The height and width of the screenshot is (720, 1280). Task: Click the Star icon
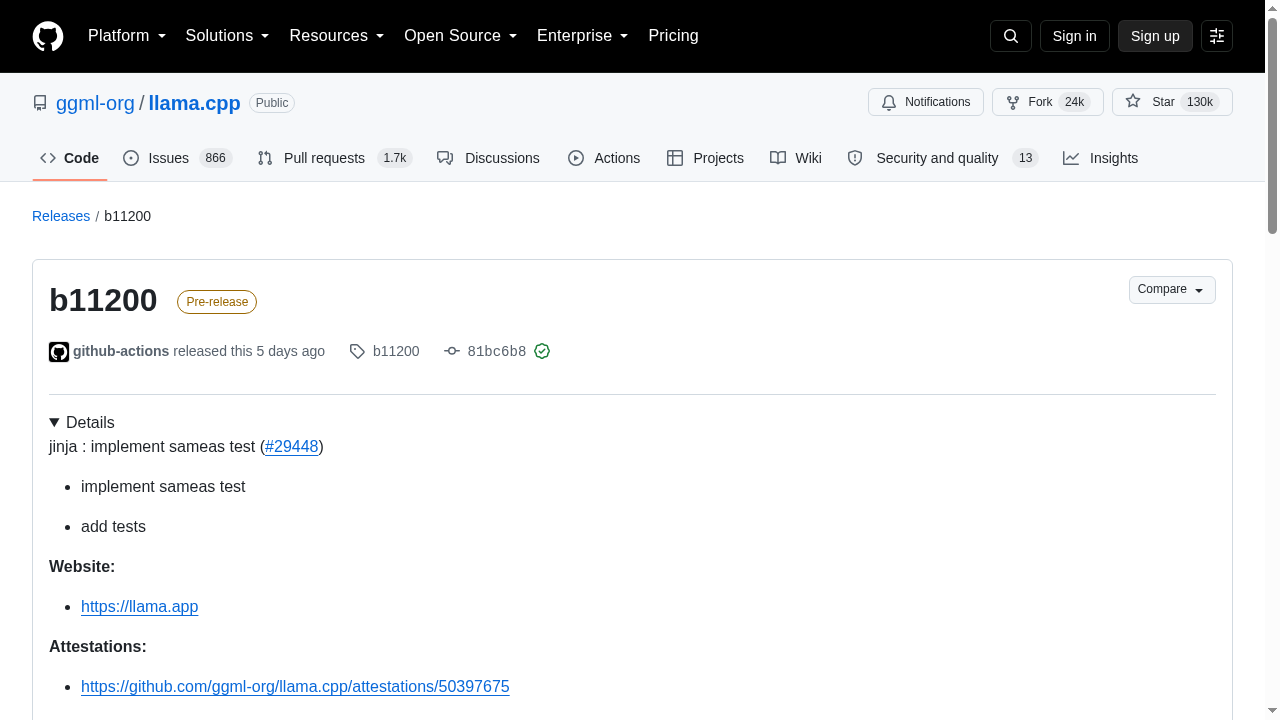[x=1133, y=101]
